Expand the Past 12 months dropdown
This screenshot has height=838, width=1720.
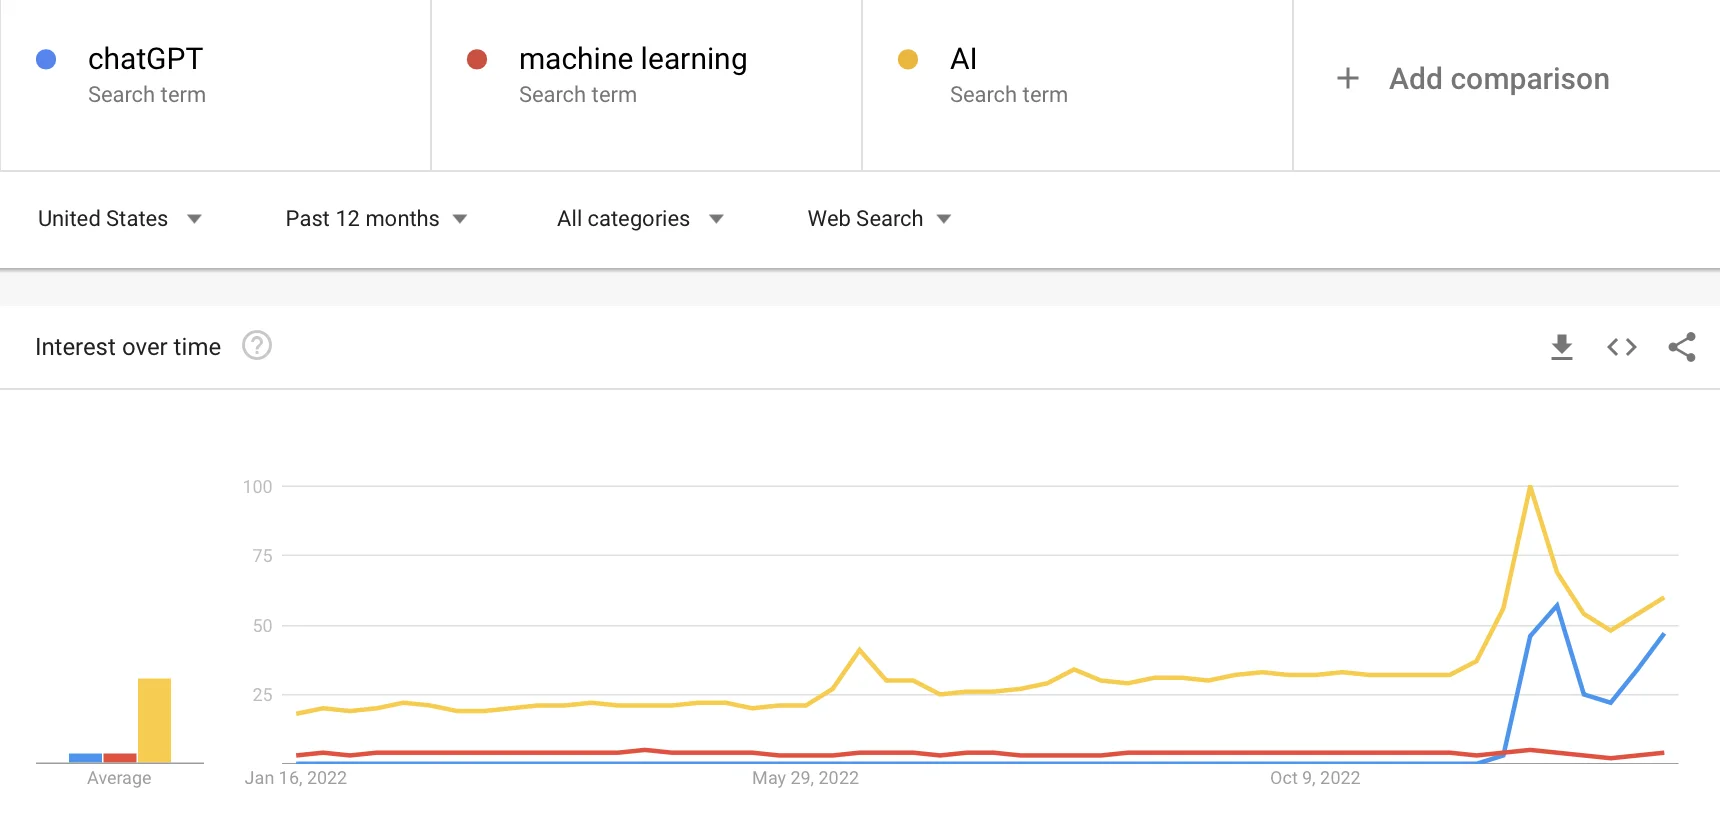pos(376,219)
